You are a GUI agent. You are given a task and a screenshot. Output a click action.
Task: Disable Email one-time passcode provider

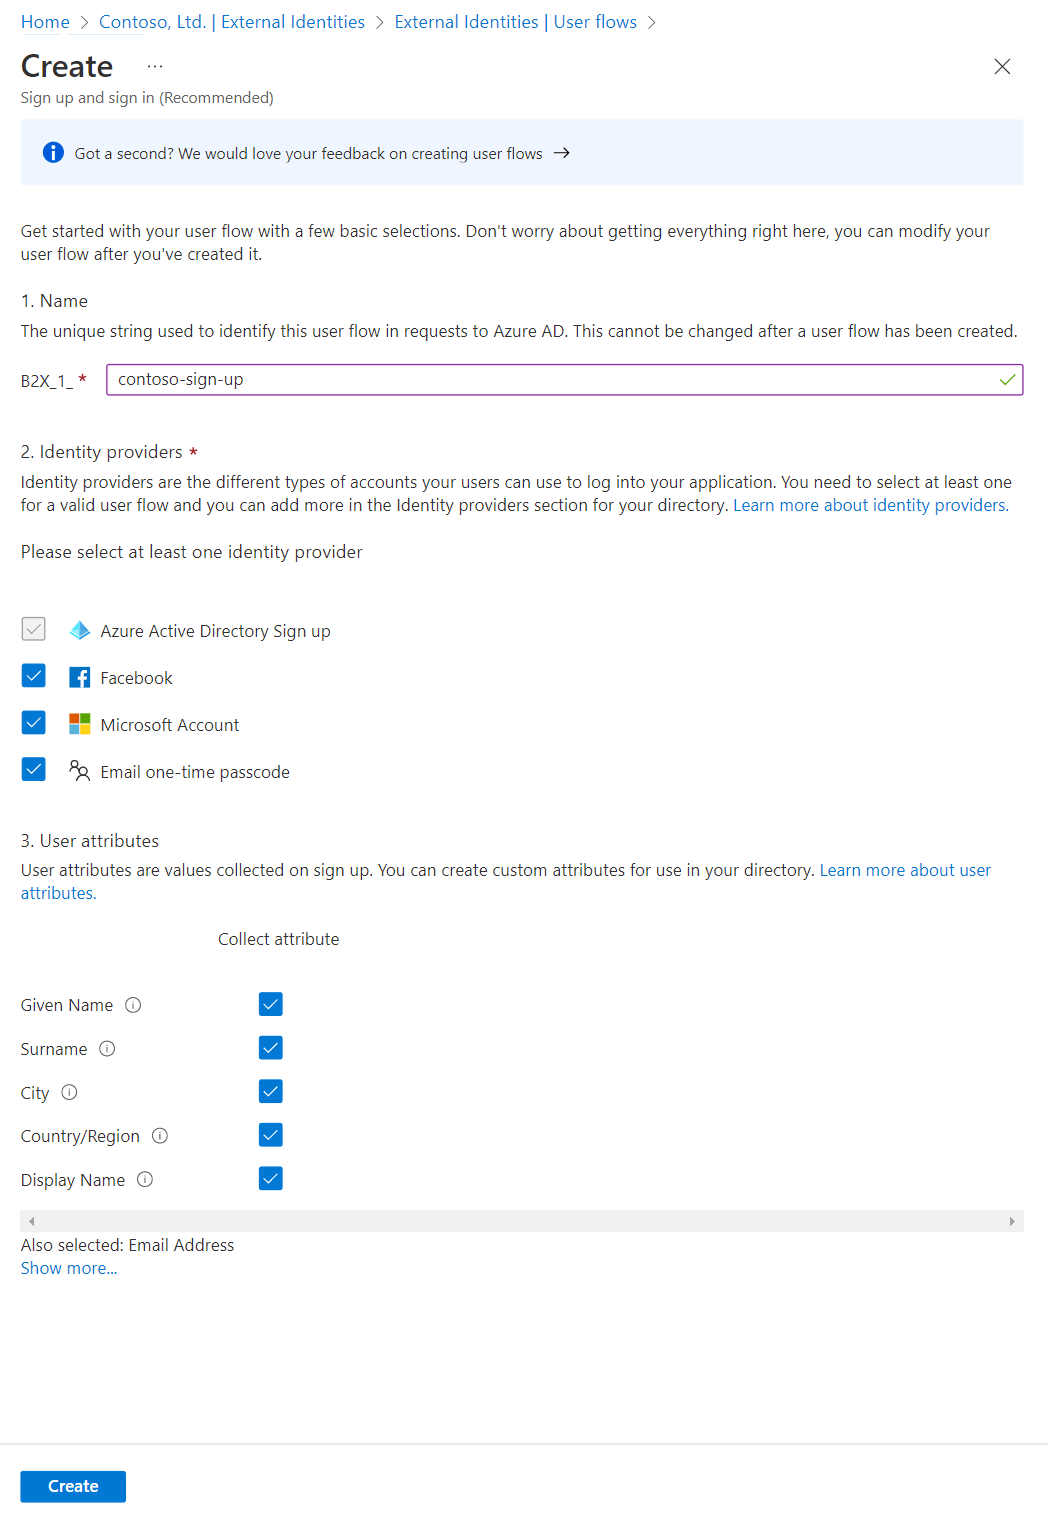coord(34,770)
